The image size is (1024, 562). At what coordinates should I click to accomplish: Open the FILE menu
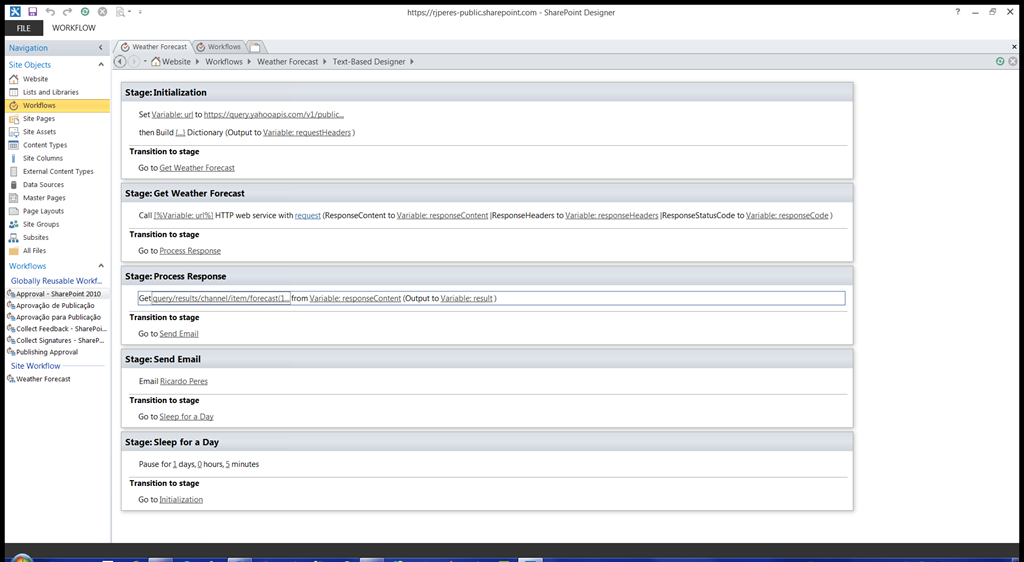coord(24,28)
